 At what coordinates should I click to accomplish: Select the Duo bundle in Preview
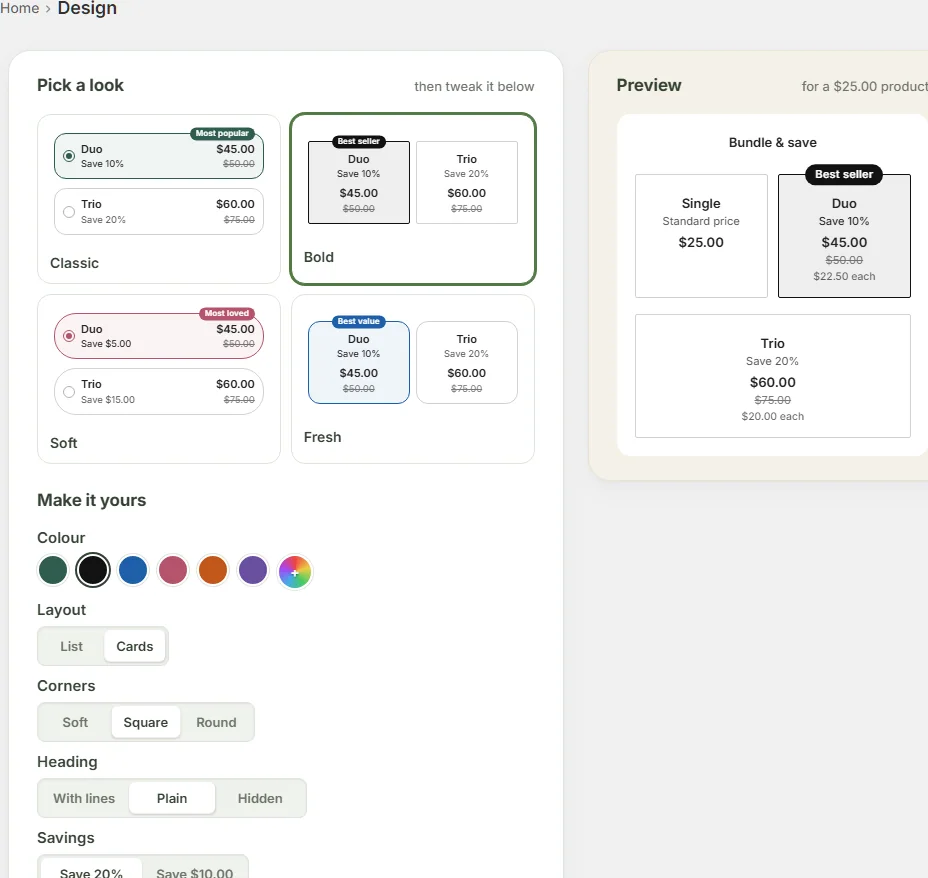point(844,235)
